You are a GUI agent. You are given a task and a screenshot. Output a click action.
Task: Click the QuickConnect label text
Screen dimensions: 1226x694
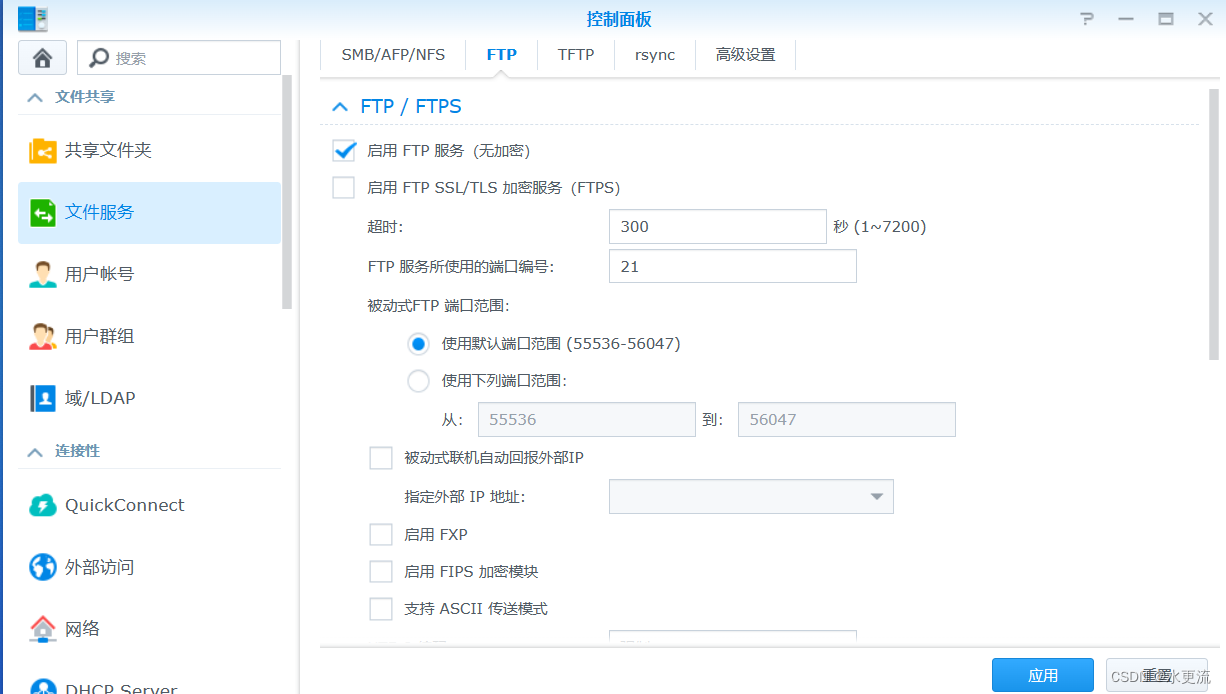click(125, 505)
